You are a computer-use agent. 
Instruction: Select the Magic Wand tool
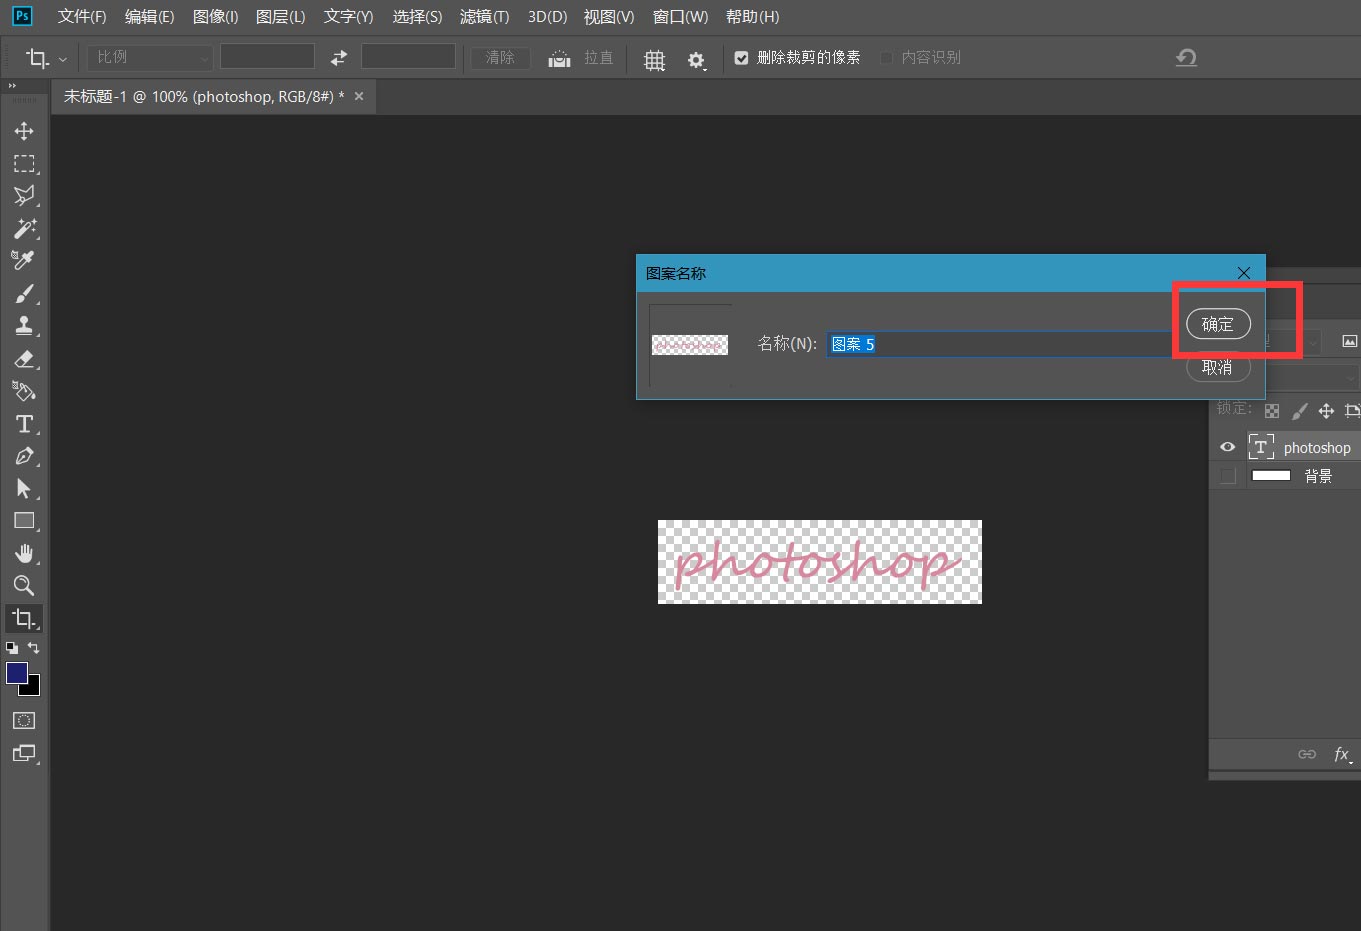tap(24, 228)
